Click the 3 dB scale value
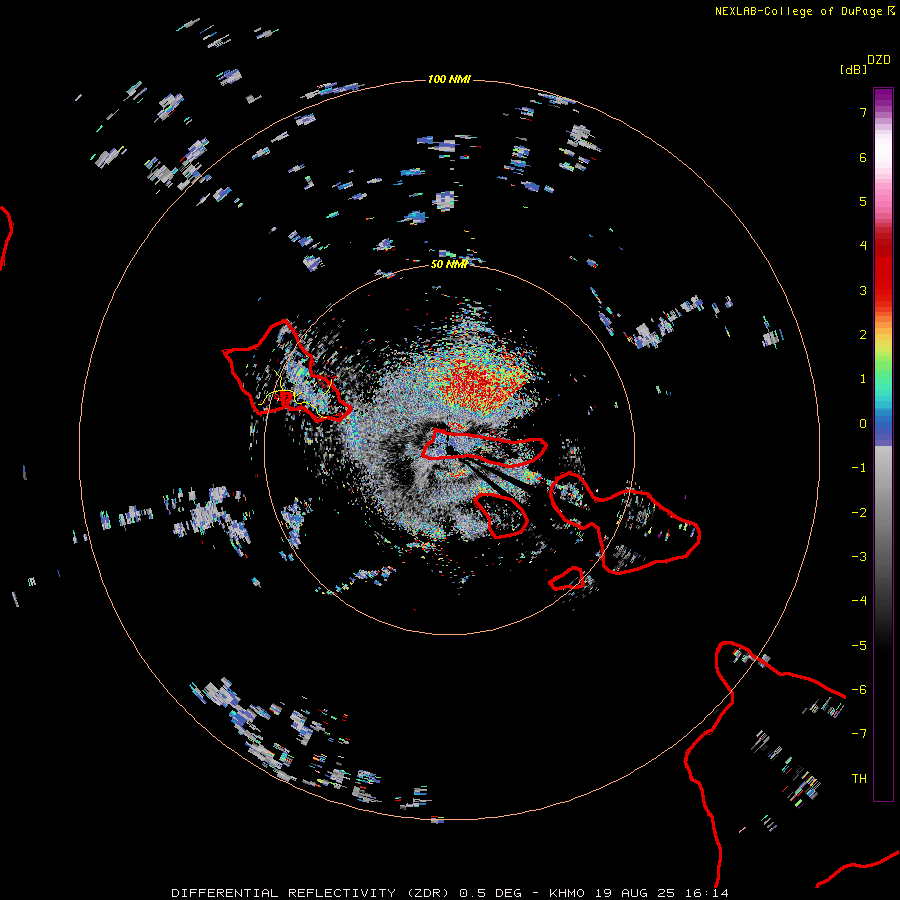This screenshot has height=900, width=900. tap(863, 290)
